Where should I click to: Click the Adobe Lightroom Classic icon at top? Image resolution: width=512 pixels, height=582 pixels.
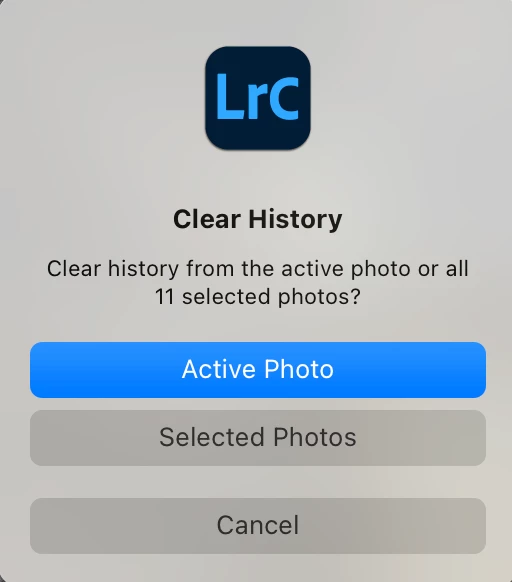pos(258,98)
